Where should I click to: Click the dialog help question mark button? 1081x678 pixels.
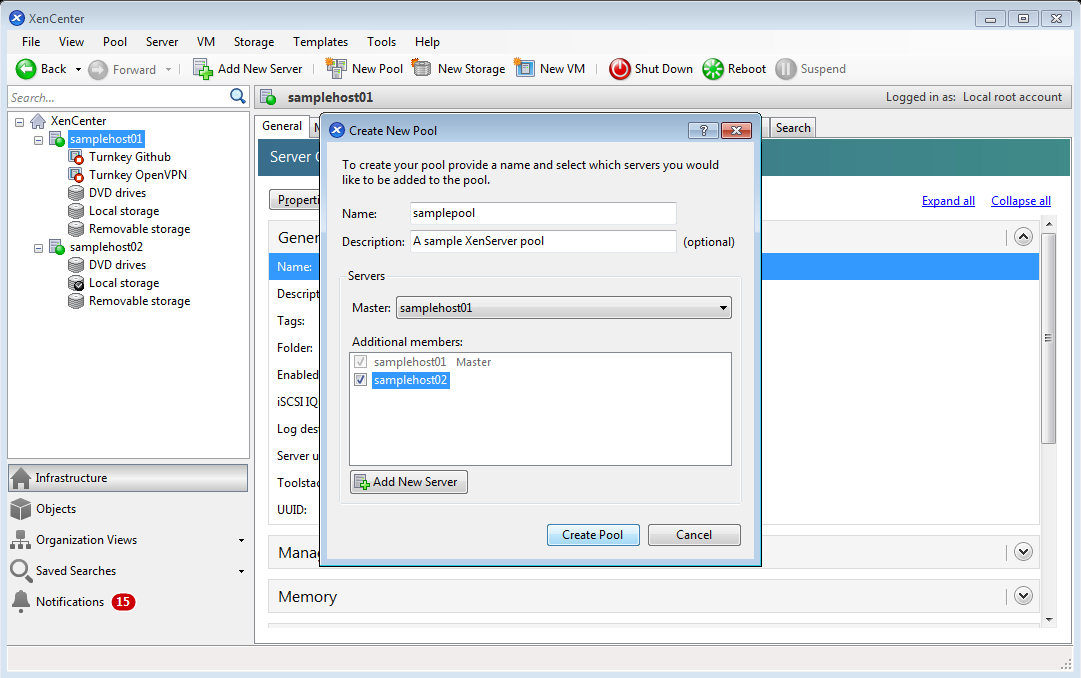[x=703, y=130]
